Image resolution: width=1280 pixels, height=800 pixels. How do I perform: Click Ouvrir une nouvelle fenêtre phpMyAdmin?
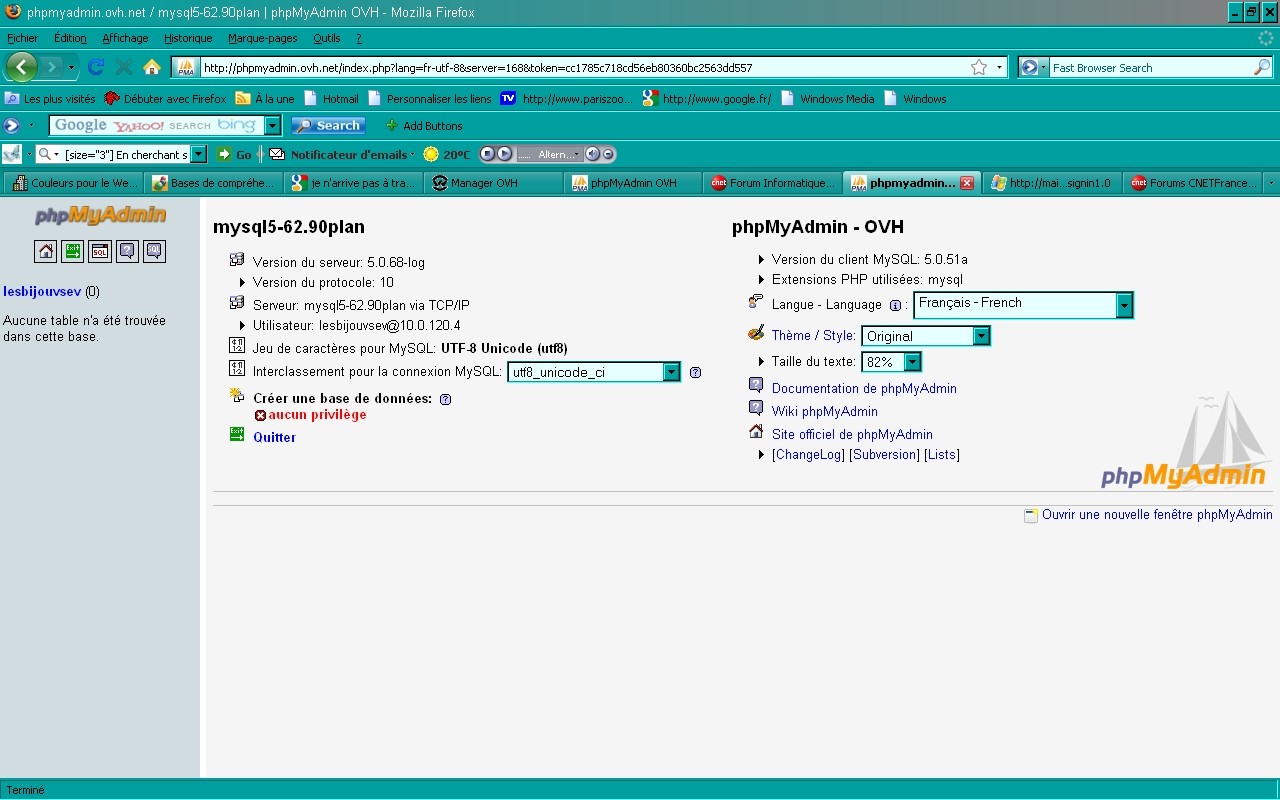click(1157, 515)
